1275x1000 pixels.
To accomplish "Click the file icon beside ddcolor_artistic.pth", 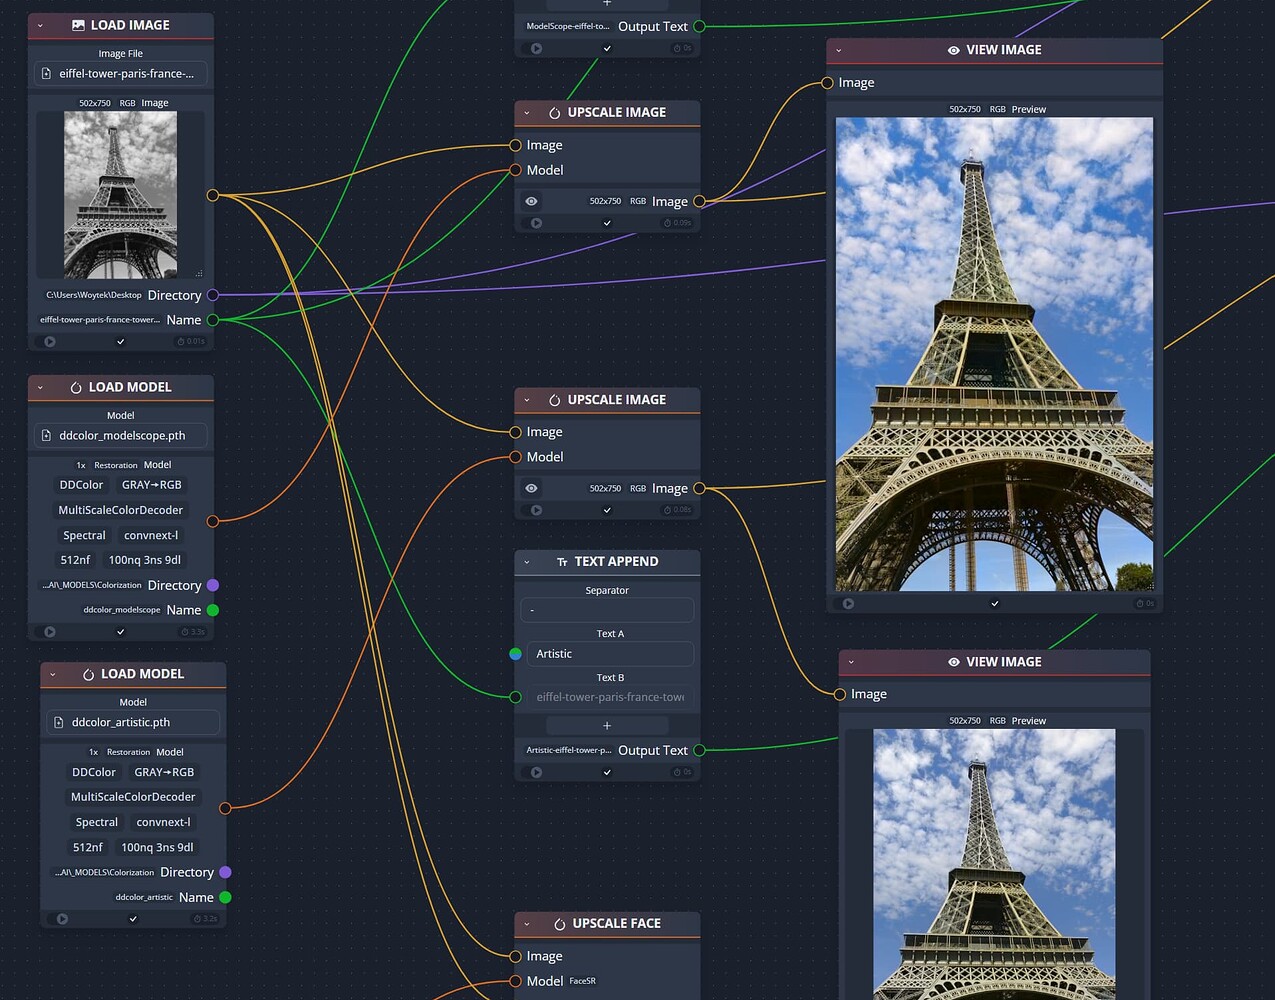I will pyautogui.click(x=59, y=722).
